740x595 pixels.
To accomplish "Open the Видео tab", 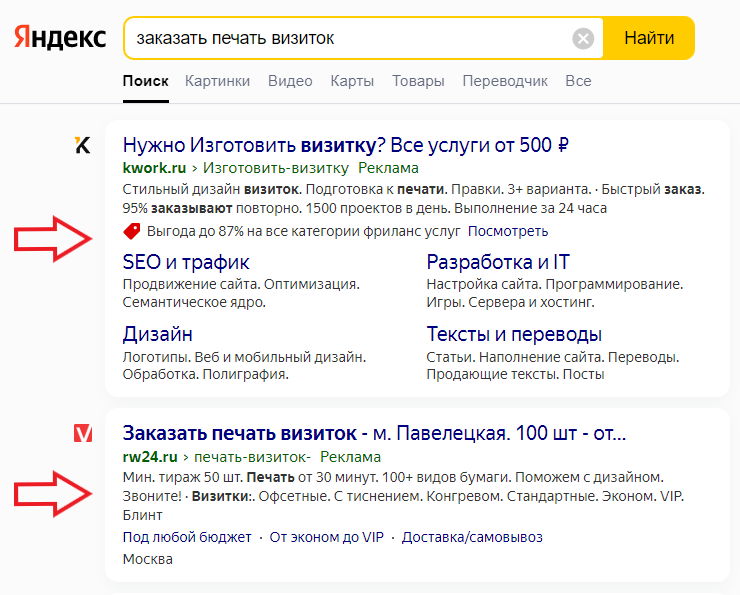I will tap(290, 81).
